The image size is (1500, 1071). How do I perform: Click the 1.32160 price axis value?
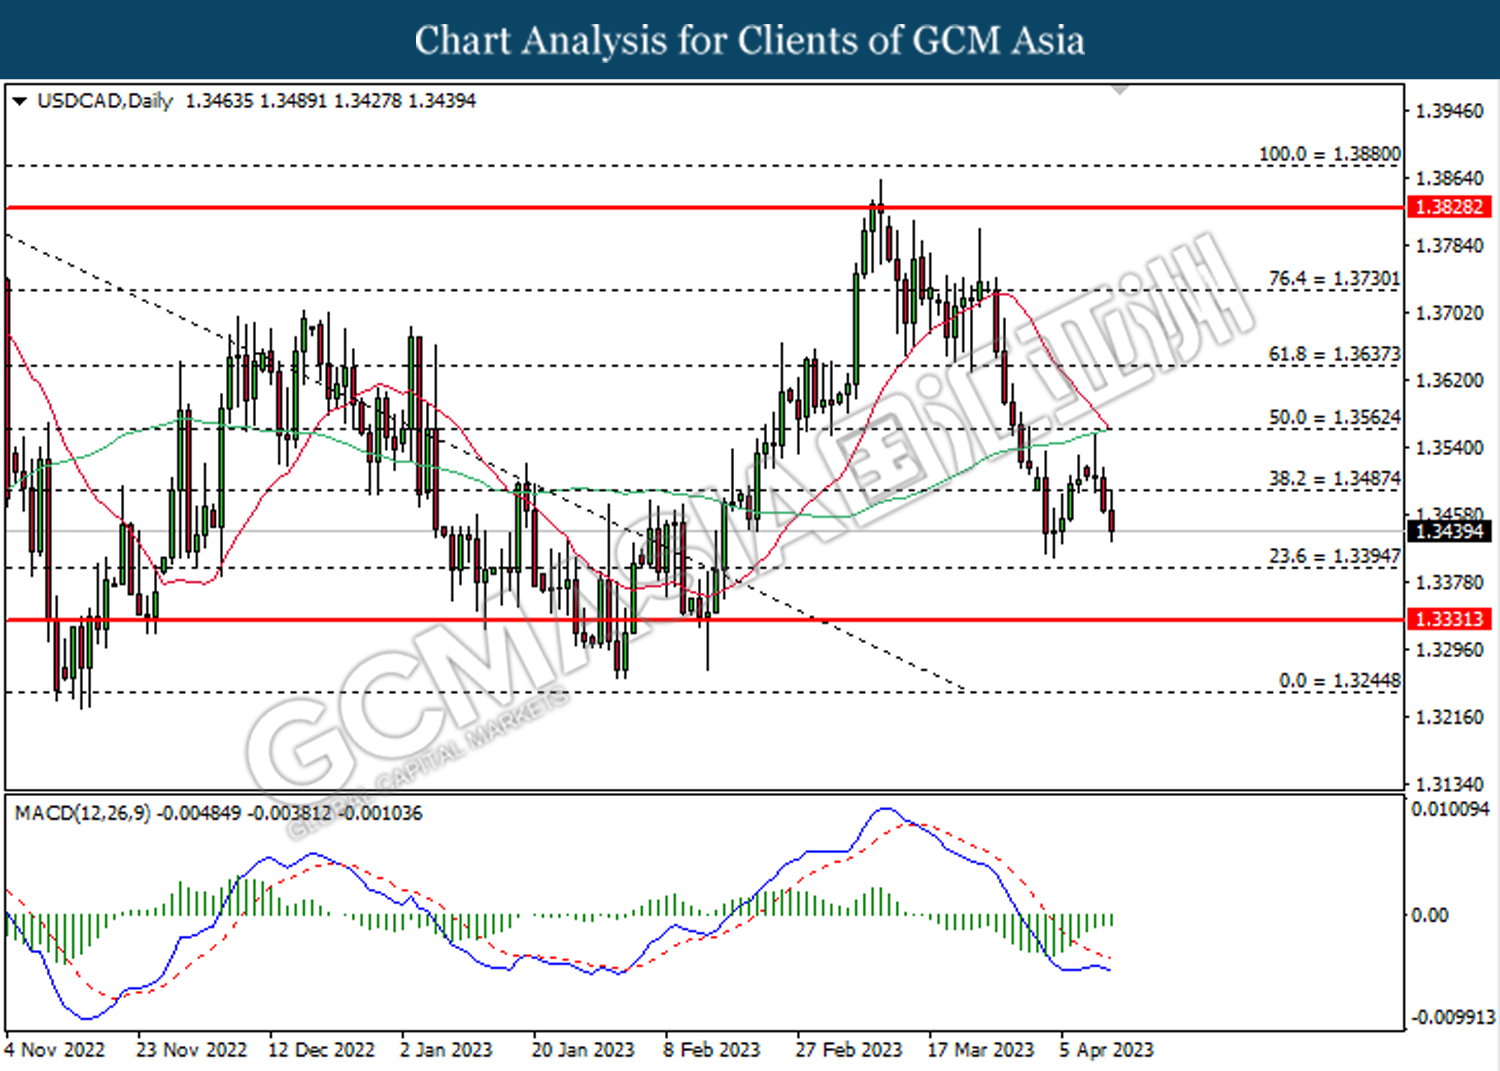tap(1450, 717)
